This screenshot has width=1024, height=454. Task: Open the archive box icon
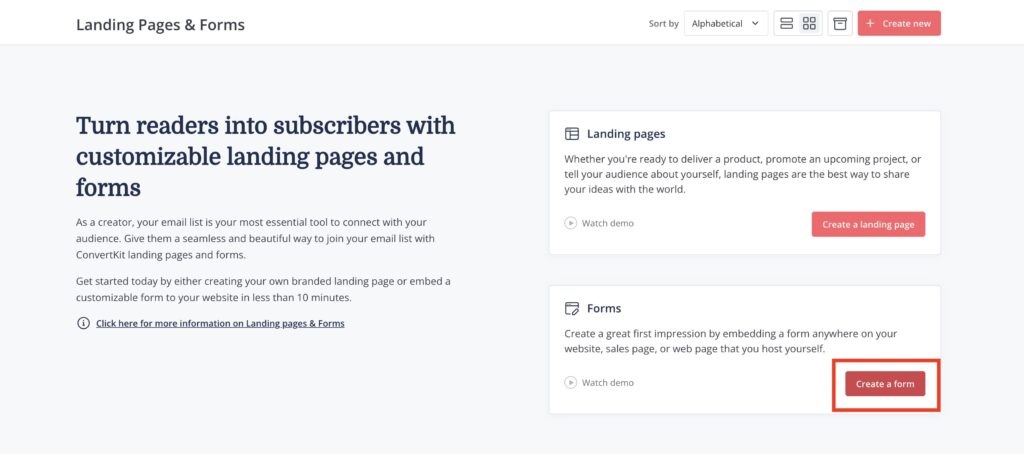pos(840,24)
